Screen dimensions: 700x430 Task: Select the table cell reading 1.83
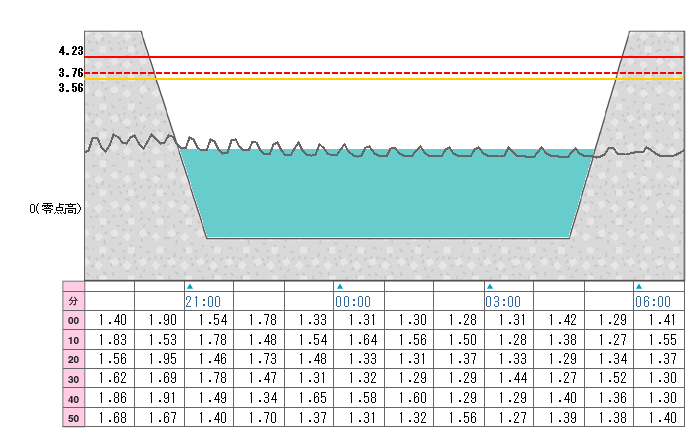pyautogui.click(x=109, y=340)
